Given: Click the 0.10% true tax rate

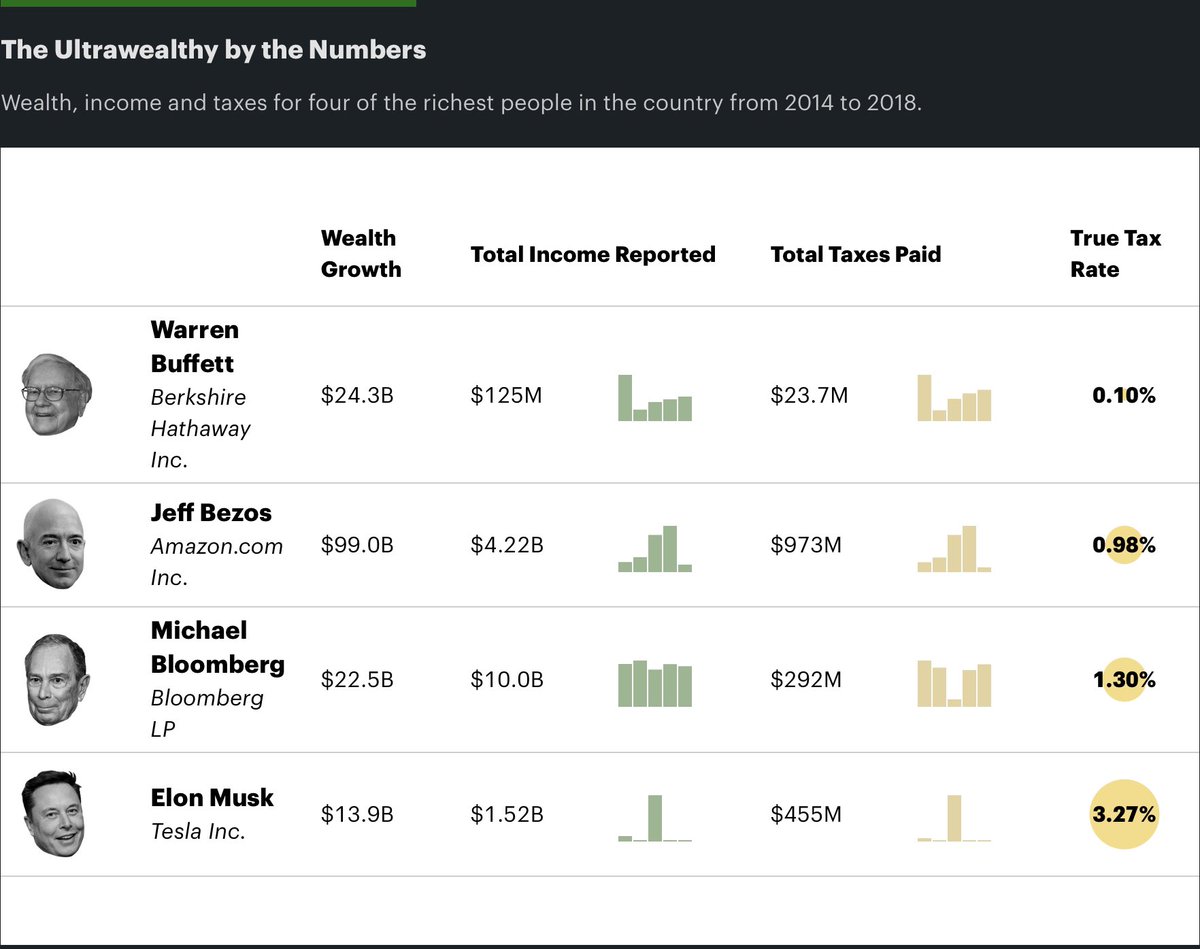Looking at the screenshot, I should (x=1124, y=396).
